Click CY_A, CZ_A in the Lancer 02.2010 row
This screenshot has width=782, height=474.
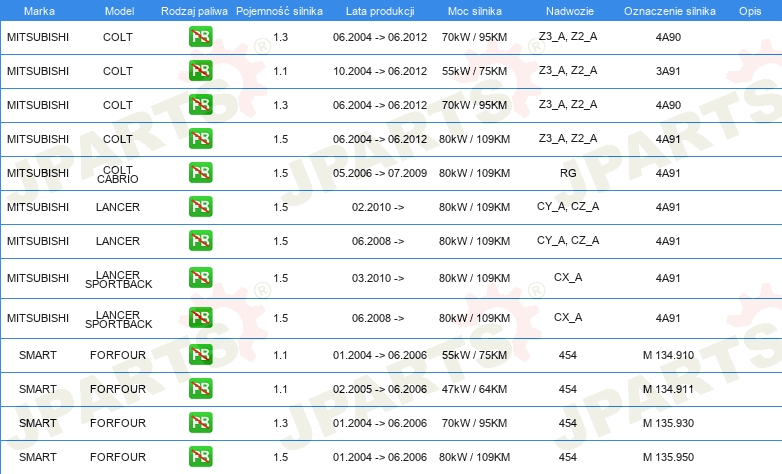pos(568,207)
